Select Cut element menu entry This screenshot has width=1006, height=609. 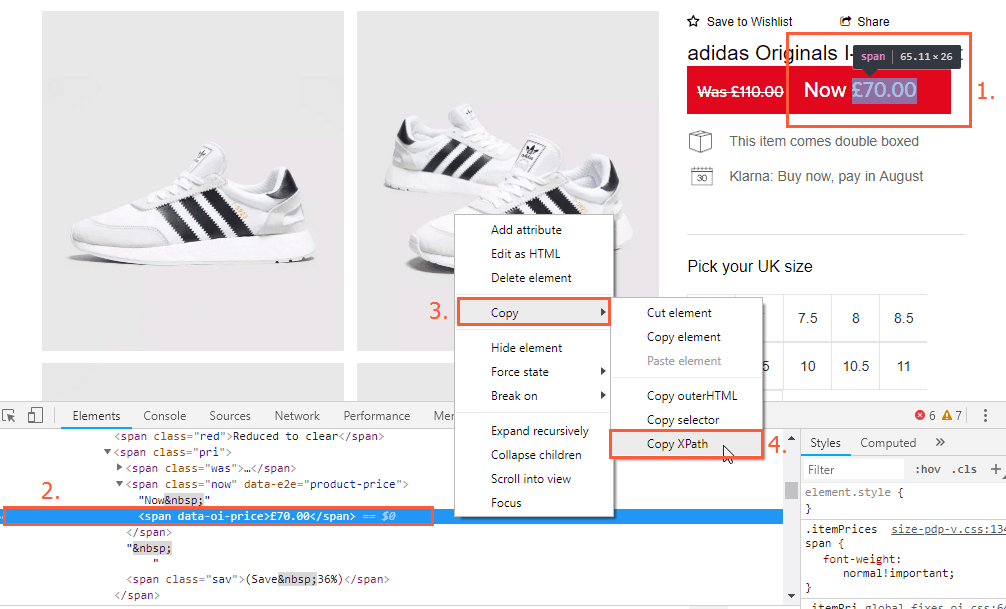point(686,313)
